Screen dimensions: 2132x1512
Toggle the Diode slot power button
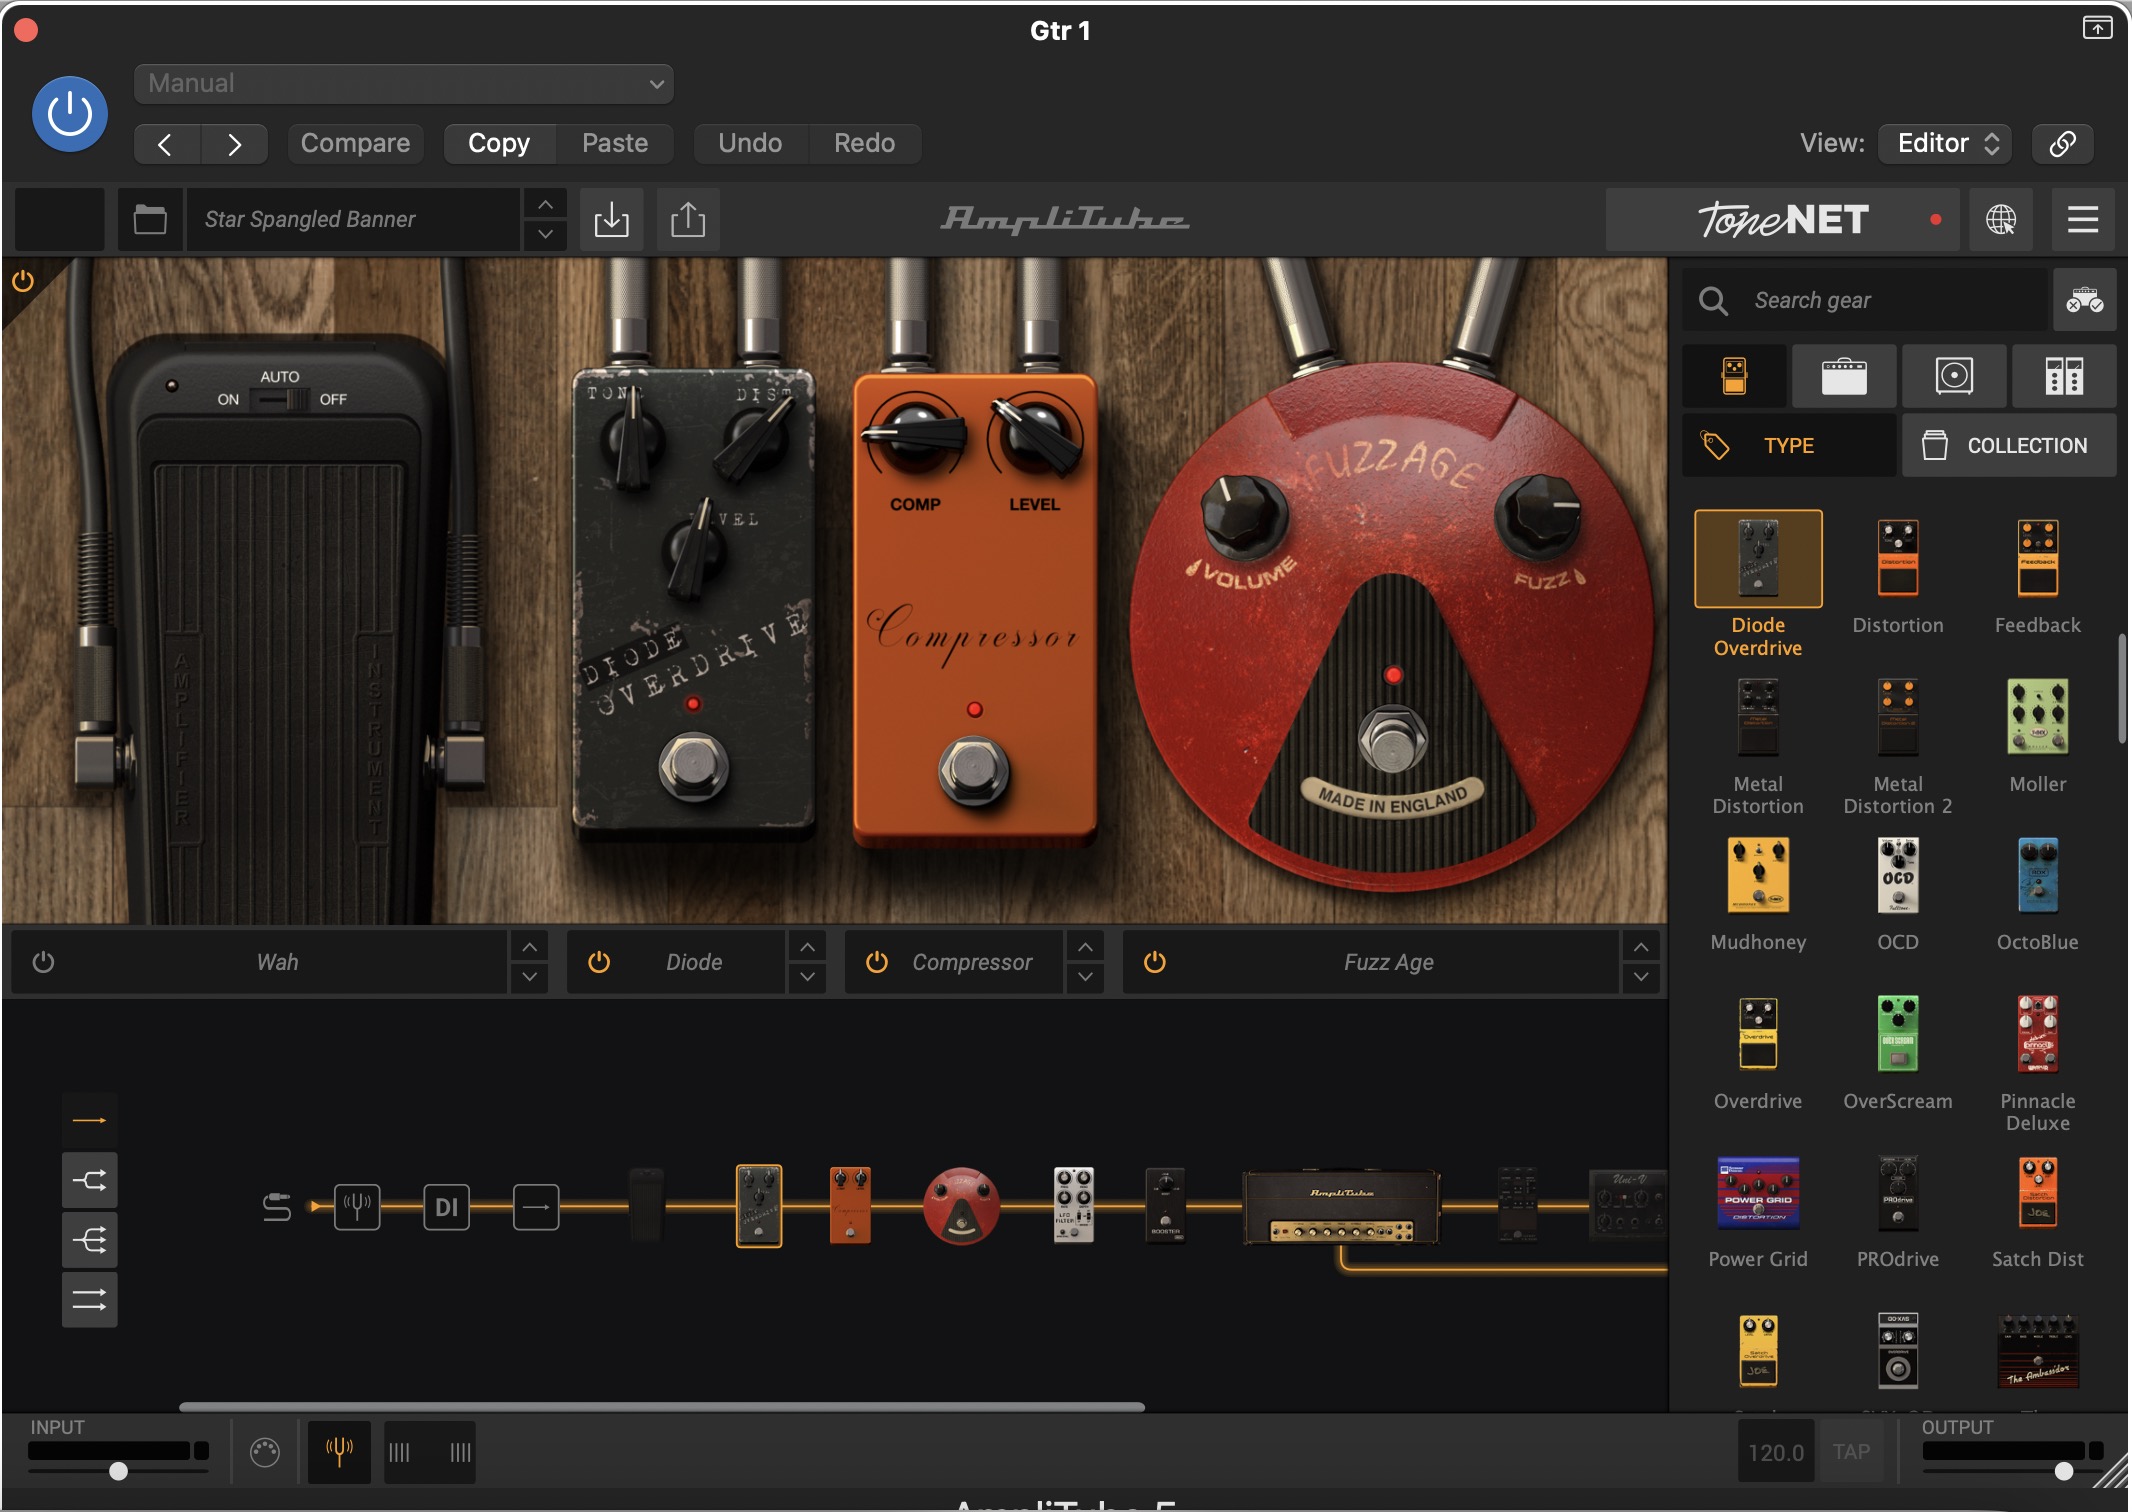(x=599, y=962)
